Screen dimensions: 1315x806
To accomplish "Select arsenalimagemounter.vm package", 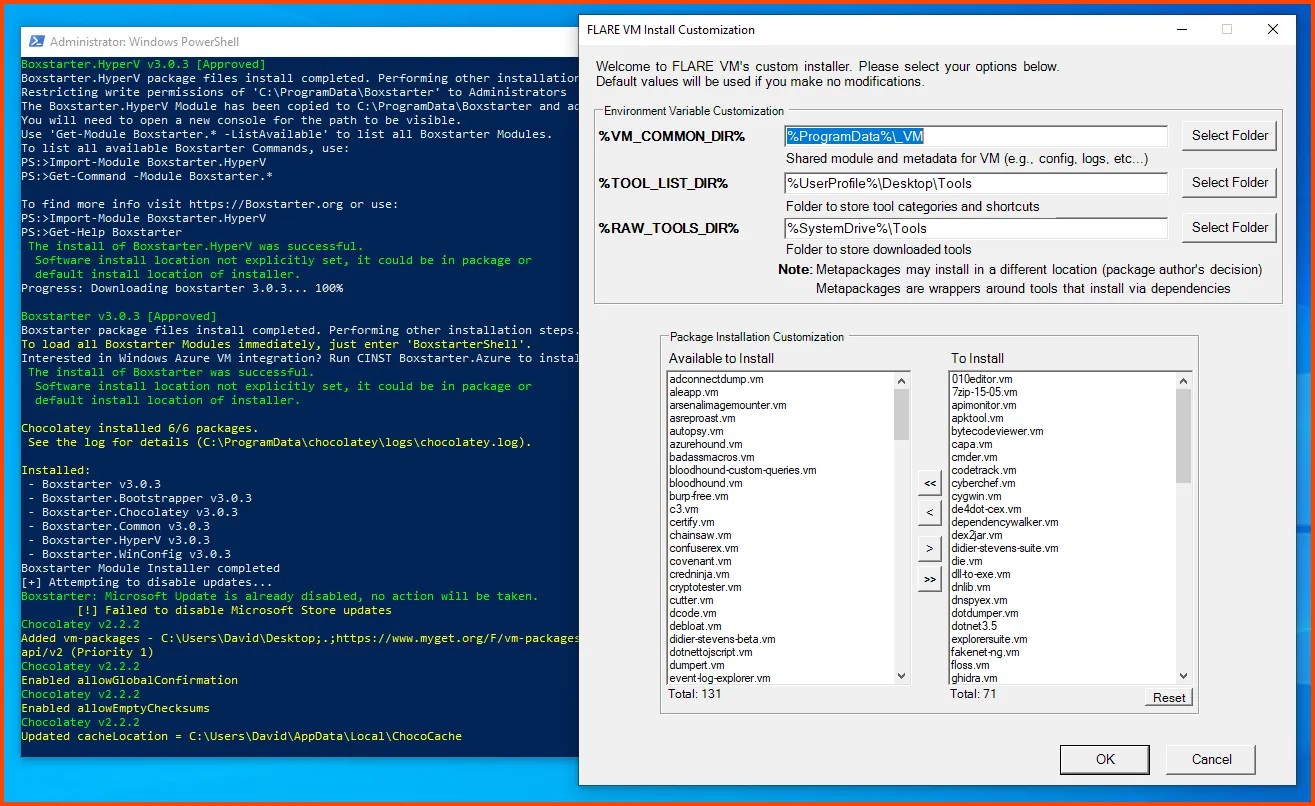I will [x=728, y=406].
